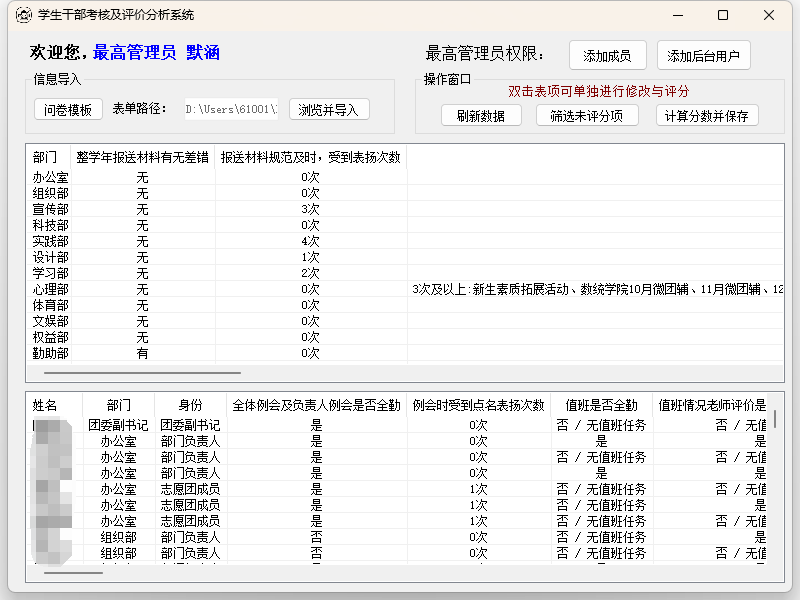Open the 问卷模板 questionnaire template
The width and height of the screenshot is (800, 600).
click(x=69, y=110)
